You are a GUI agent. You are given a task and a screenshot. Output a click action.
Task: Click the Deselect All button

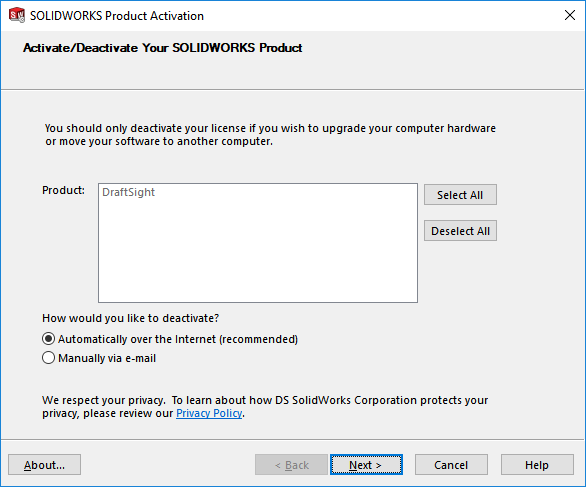tap(460, 231)
